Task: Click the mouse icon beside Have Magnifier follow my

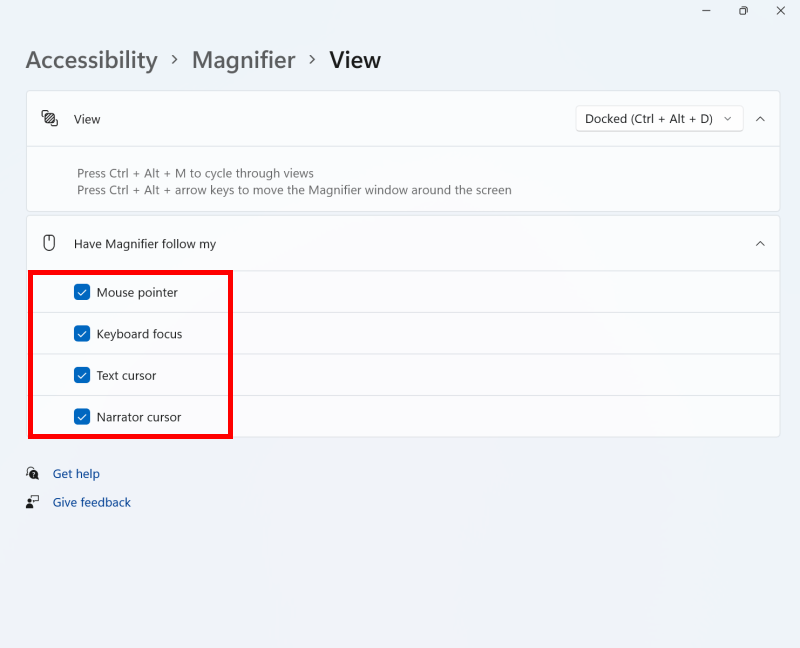Action: coord(49,243)
